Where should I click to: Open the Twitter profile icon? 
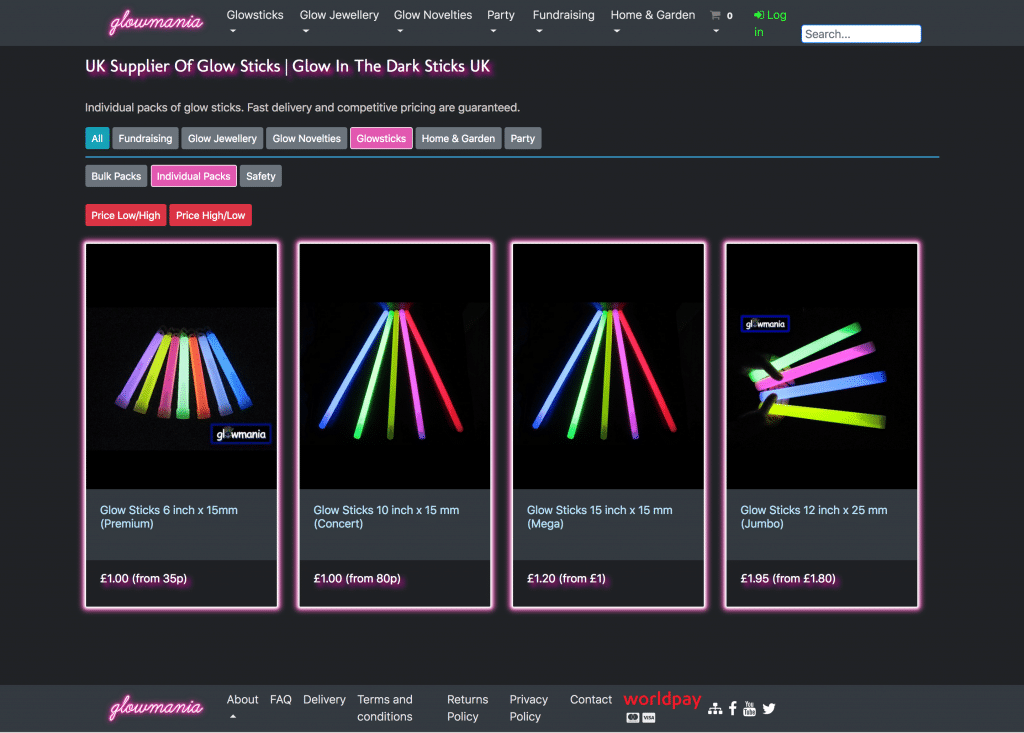(x=769, y=709)
